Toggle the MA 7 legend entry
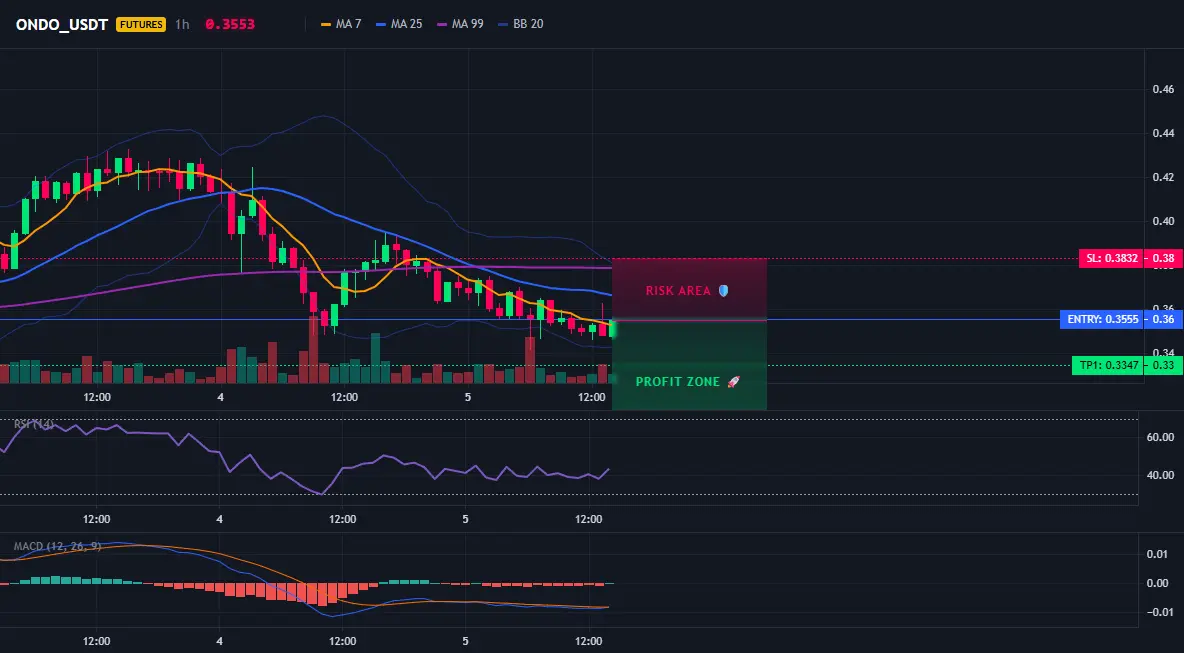Screen dimensions: 1184x653 point(341,24)
